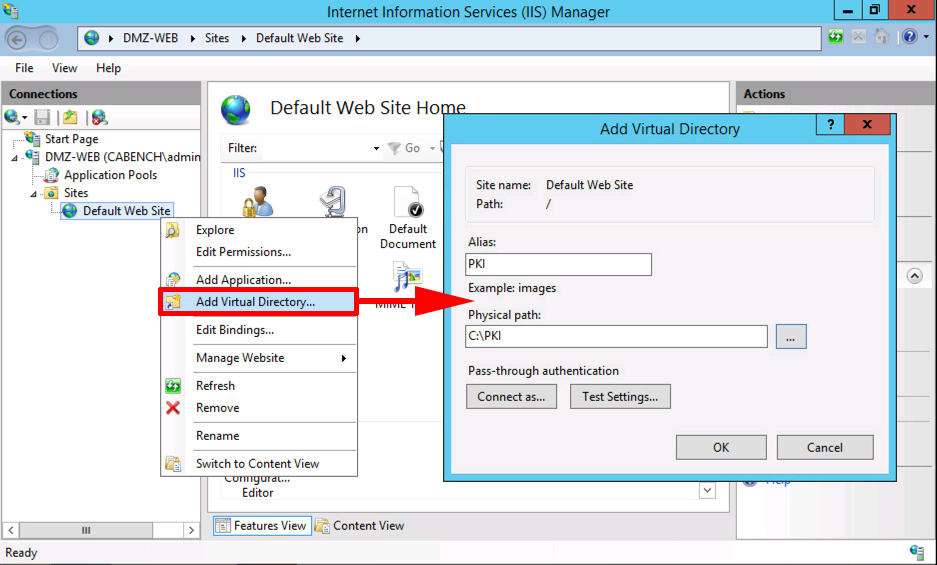
Task: Click the refresh page icon in top toolbar
Action: coord(835,37)
